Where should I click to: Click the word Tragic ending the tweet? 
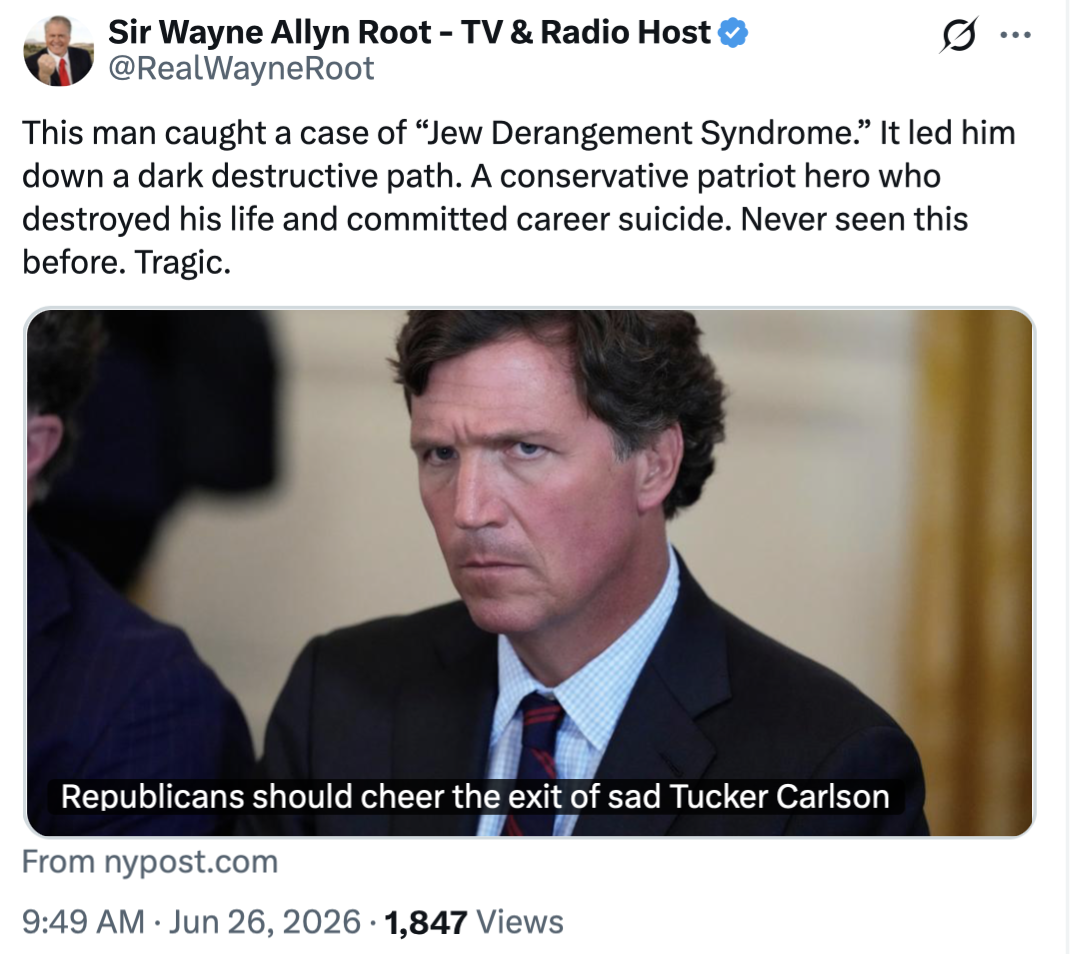click(182, 263)
